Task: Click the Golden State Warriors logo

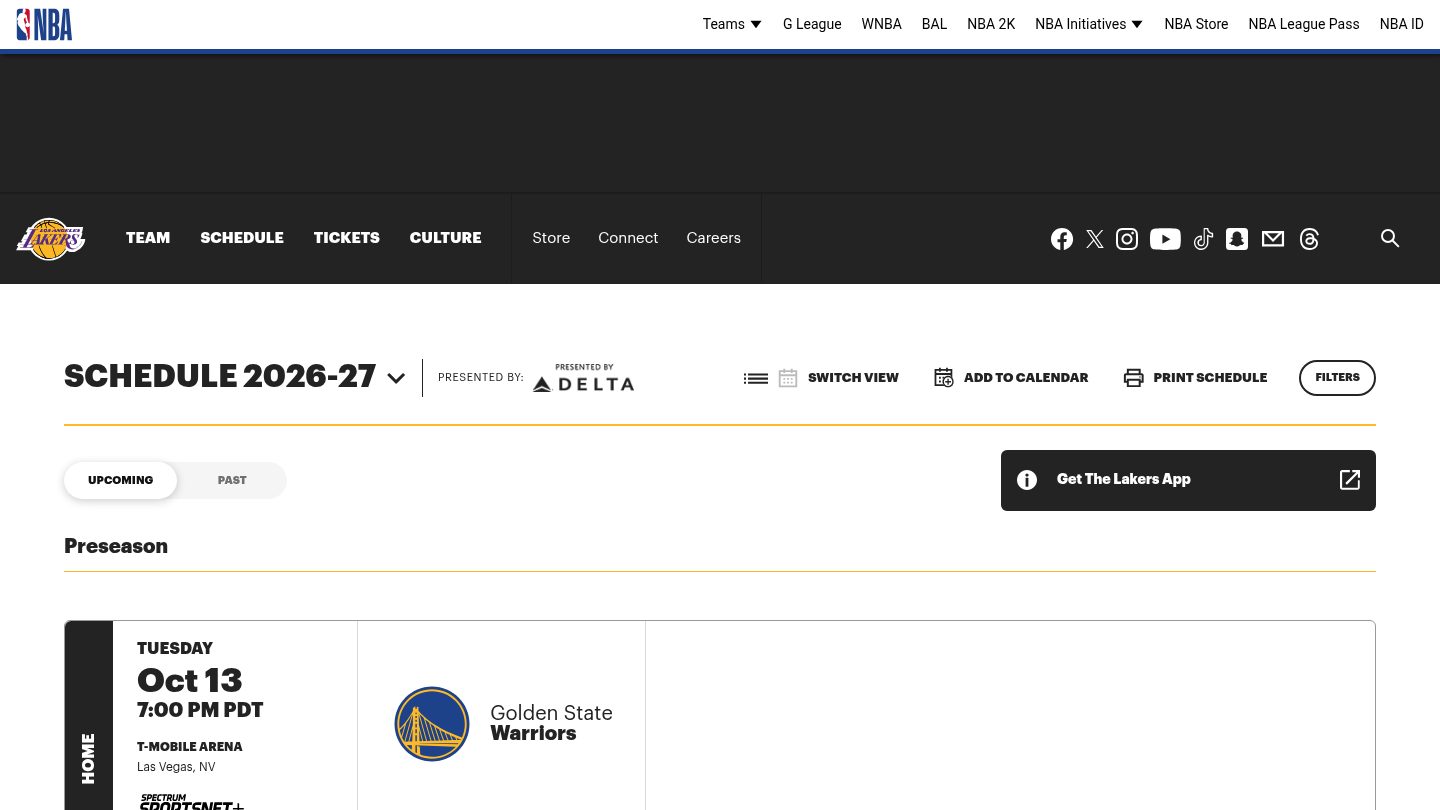Action: [432, 724]
